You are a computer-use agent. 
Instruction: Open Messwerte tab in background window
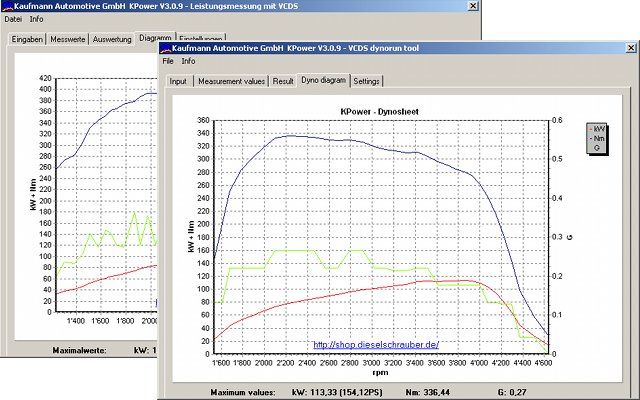(x=68, y=39)
